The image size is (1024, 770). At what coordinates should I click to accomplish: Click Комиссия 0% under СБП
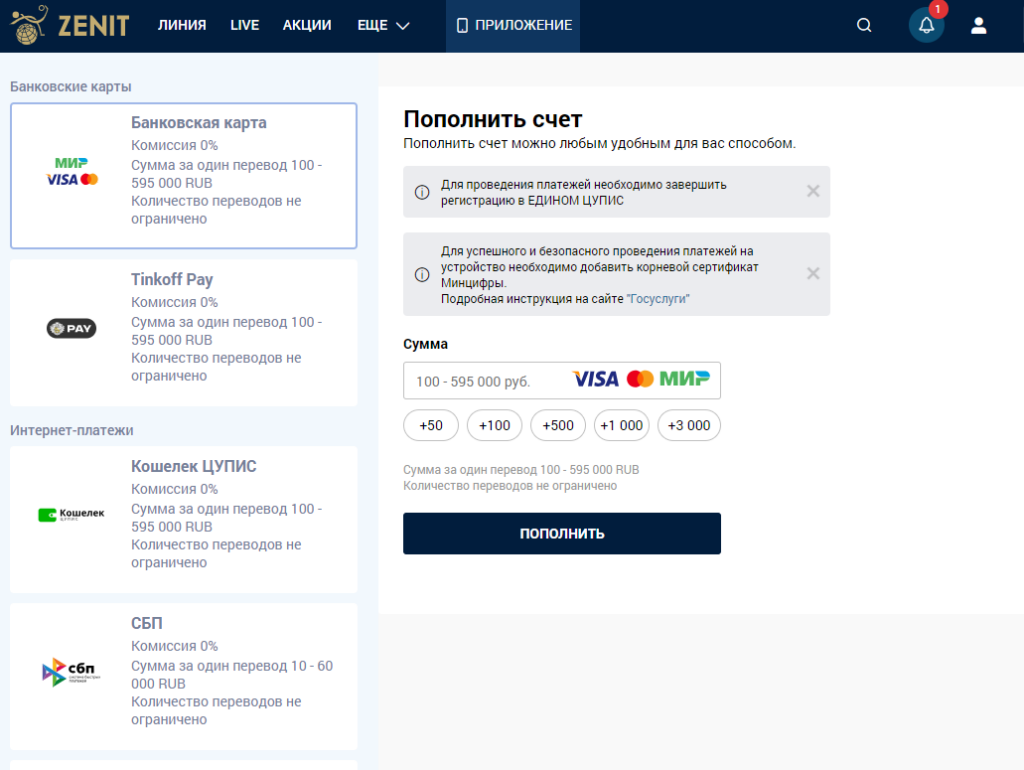pyautogui.click(x=174, y=646)
